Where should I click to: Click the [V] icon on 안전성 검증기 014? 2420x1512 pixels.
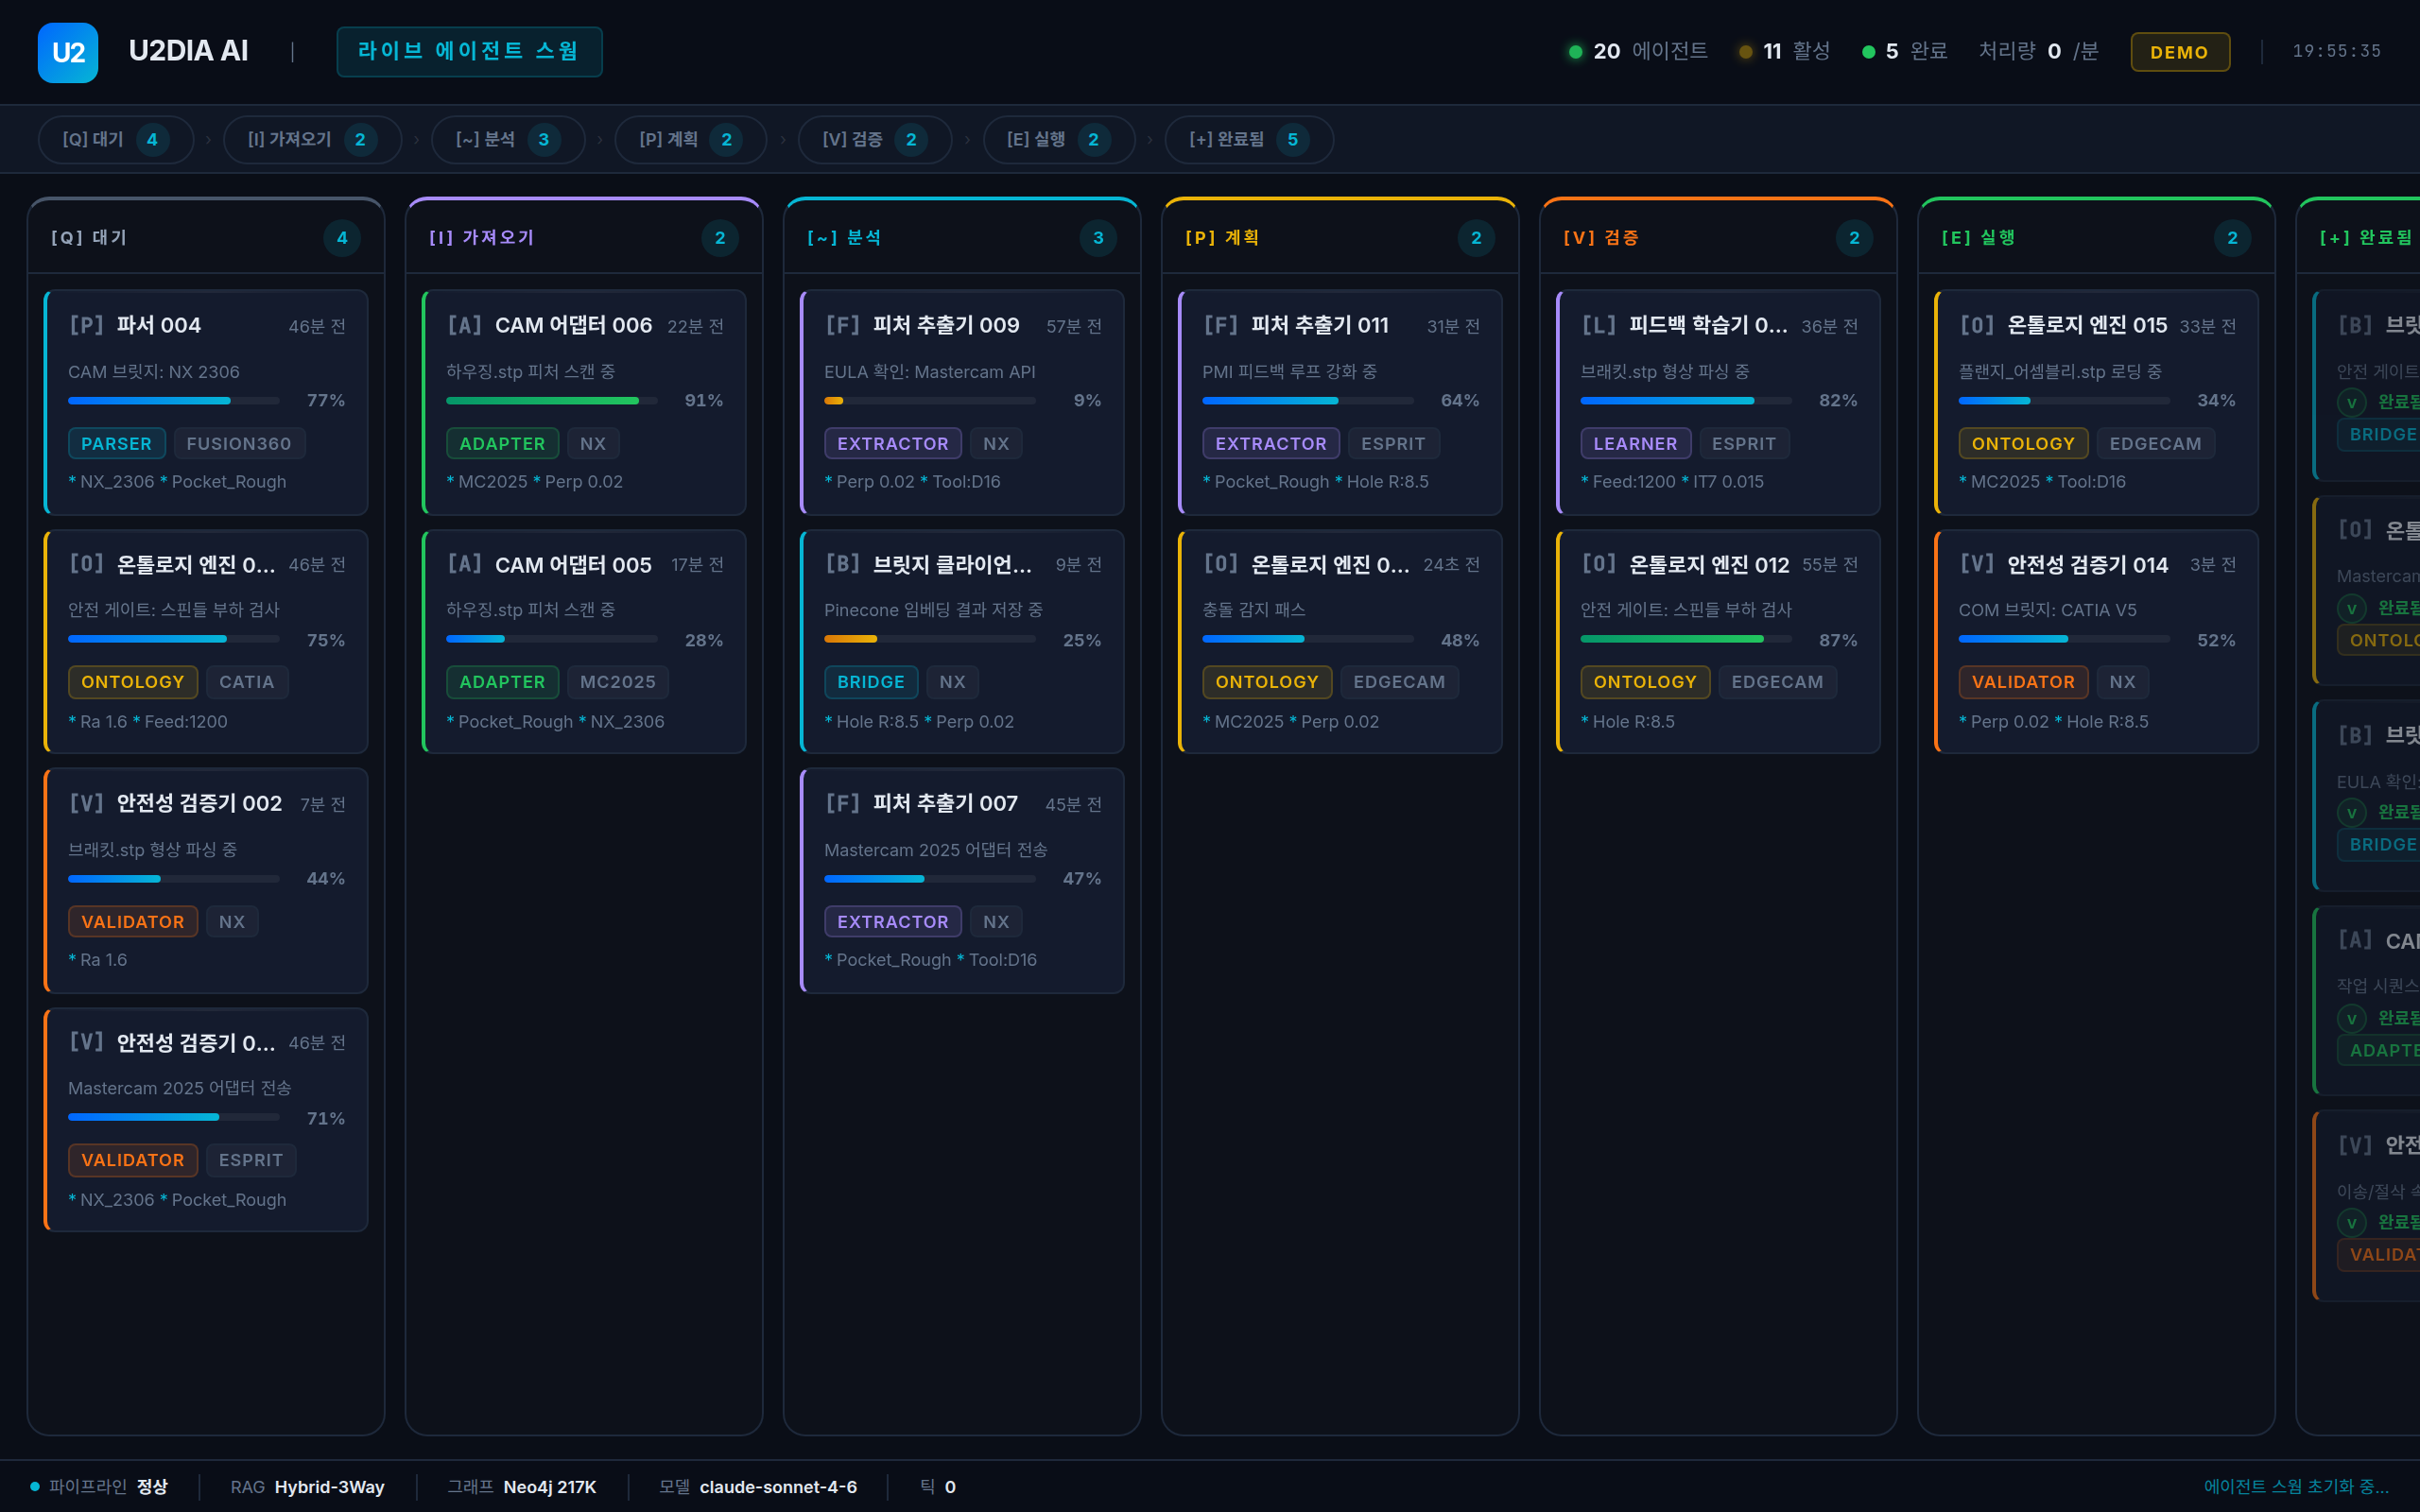pos(1976,564)
